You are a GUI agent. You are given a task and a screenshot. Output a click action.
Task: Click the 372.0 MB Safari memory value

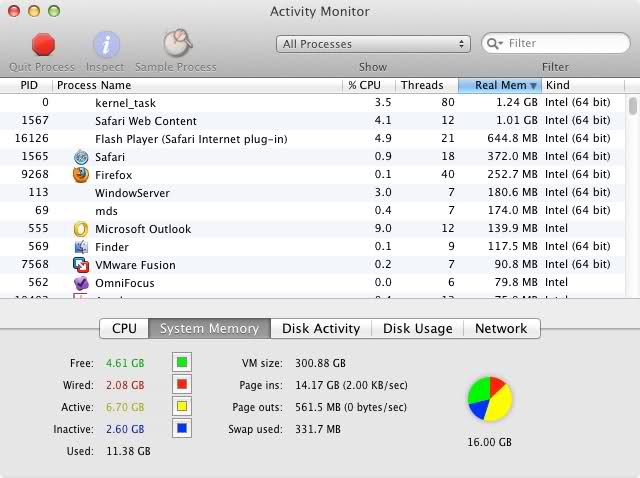(x=512, y=156)
